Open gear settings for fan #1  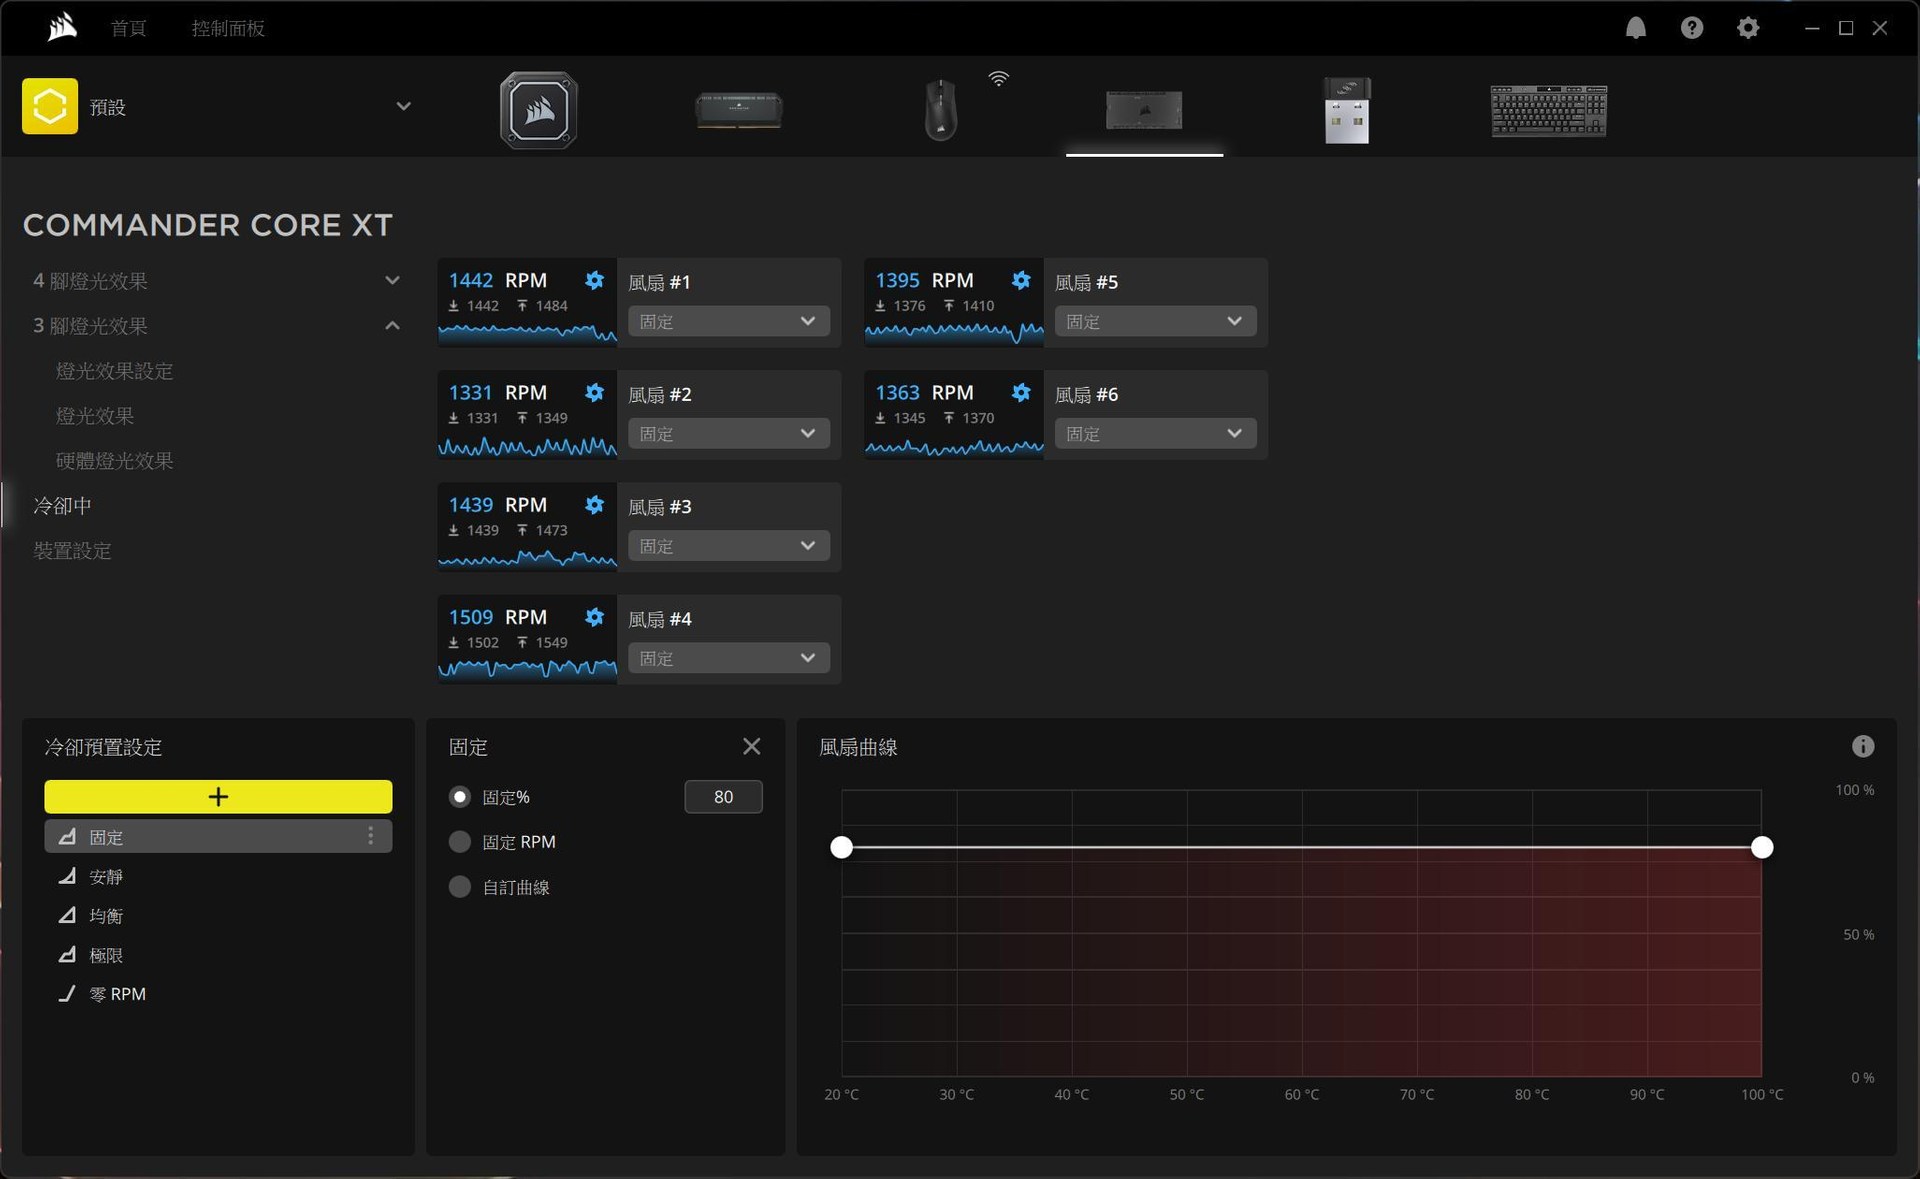pyautogui.click(x=594, y=280)
